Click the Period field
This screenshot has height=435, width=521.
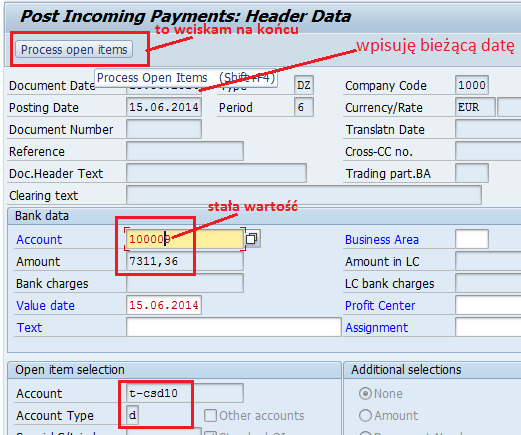pyautogui.click(x=304, y=107)
